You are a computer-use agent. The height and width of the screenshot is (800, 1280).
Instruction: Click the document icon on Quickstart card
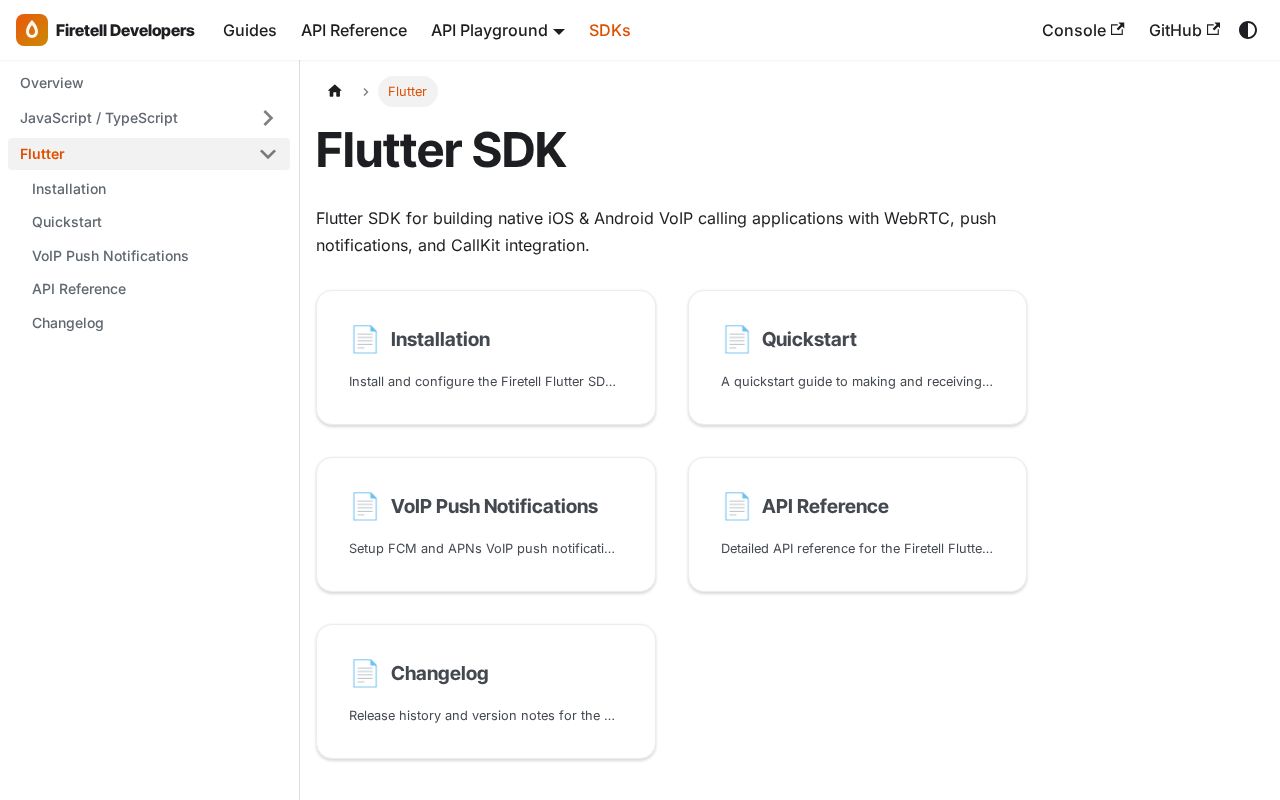point(737,339)
